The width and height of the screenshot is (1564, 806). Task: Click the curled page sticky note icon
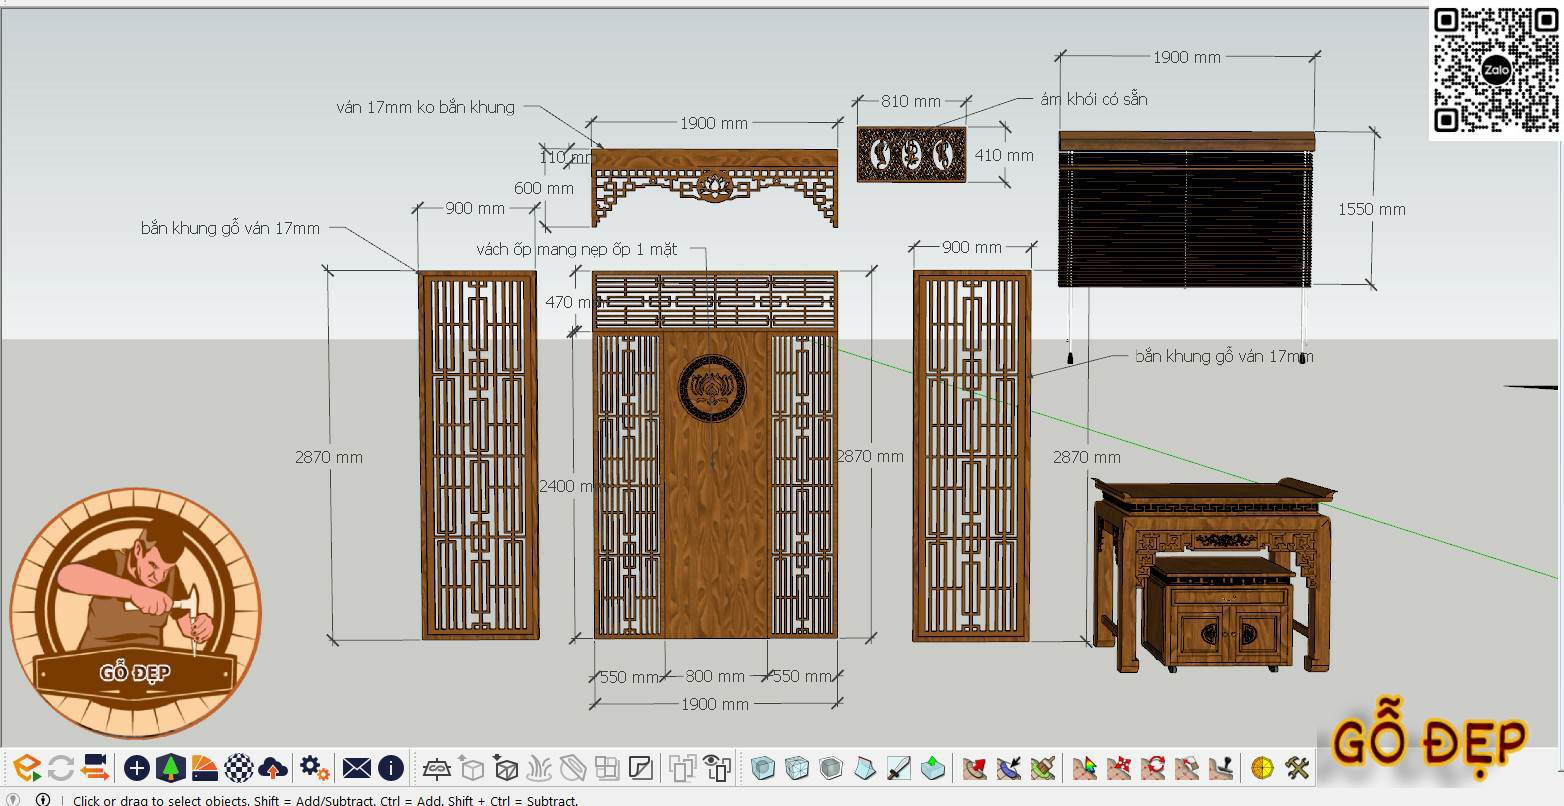tap(641, 768)
